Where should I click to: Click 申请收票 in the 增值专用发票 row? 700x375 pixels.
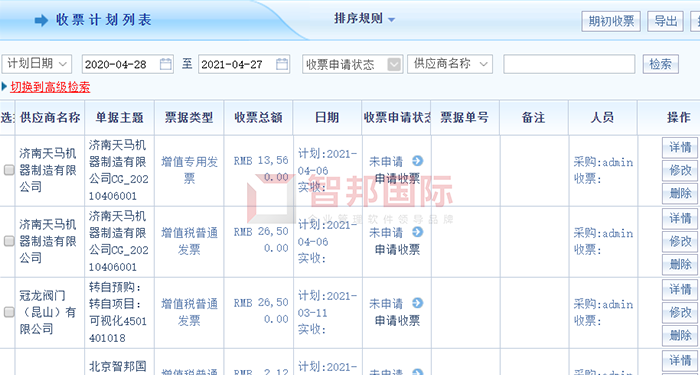[x=397, y=178]
